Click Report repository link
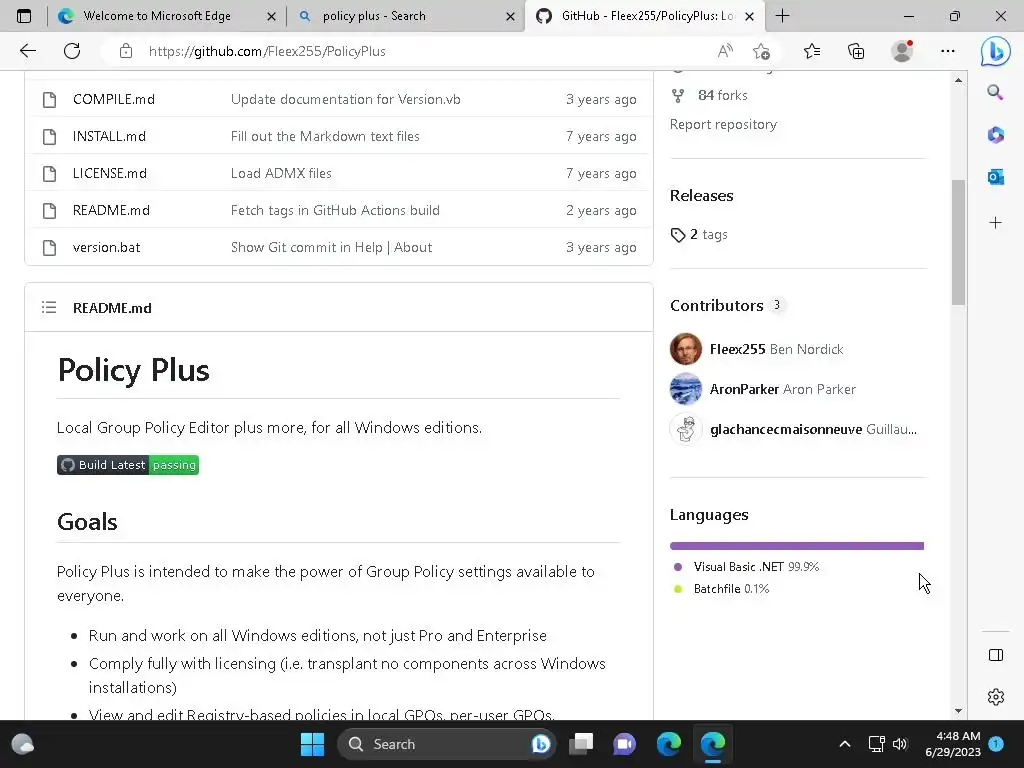Screen dimensions: 1024x768 pos(723,125)
